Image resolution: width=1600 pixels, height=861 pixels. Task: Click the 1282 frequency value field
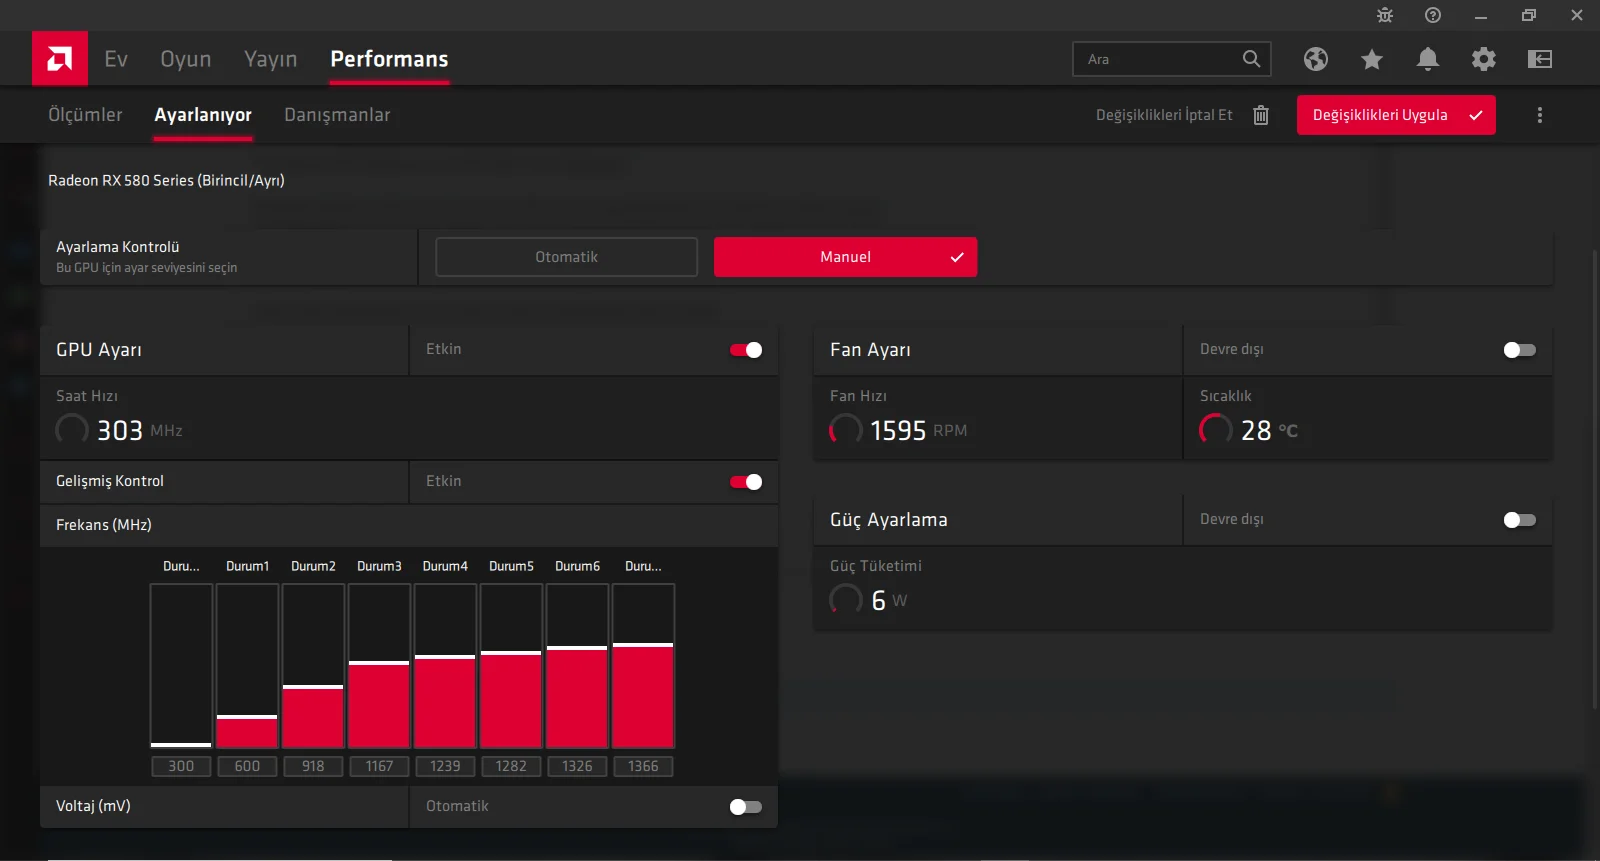pyautogui.click(x=511, y=766)
